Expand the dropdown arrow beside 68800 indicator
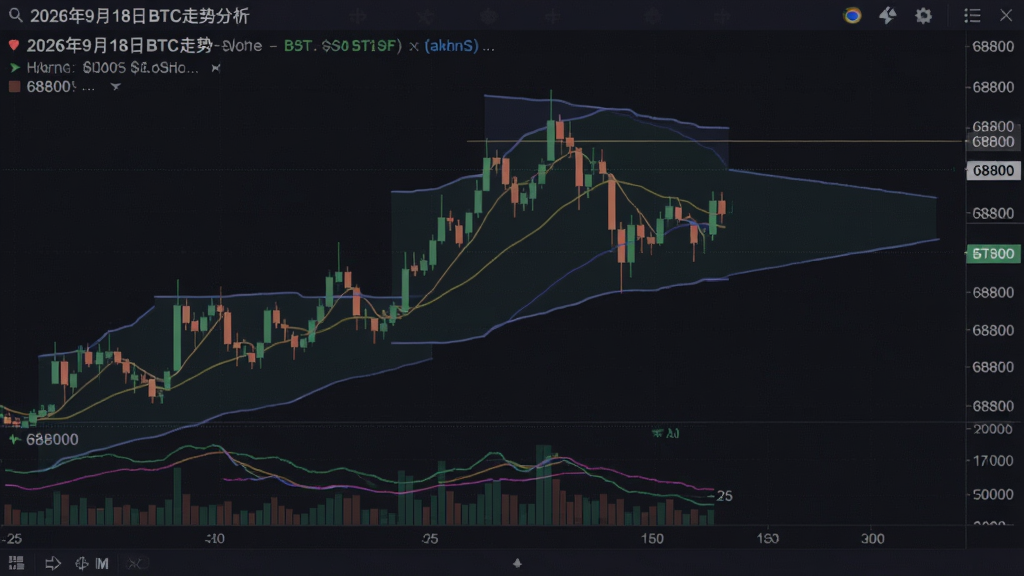Viewport: 1024px width, 576px height. click(116, 87)
